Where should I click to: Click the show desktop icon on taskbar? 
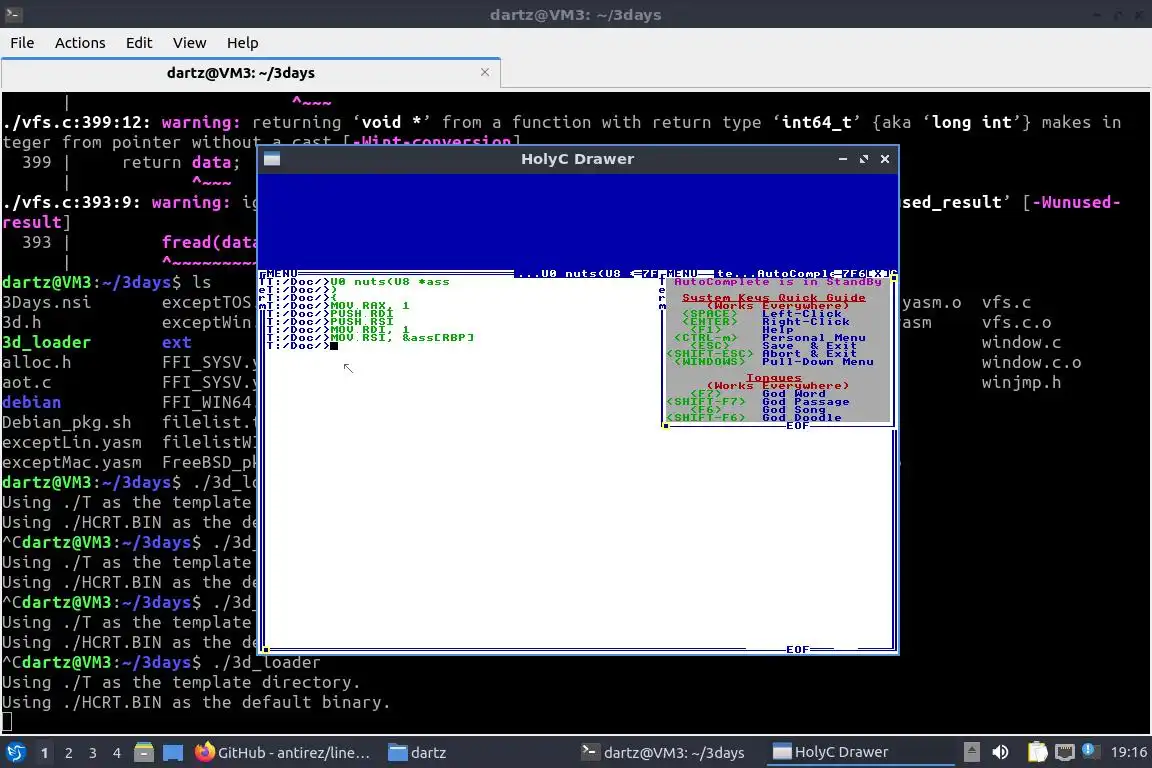[173, 753]
